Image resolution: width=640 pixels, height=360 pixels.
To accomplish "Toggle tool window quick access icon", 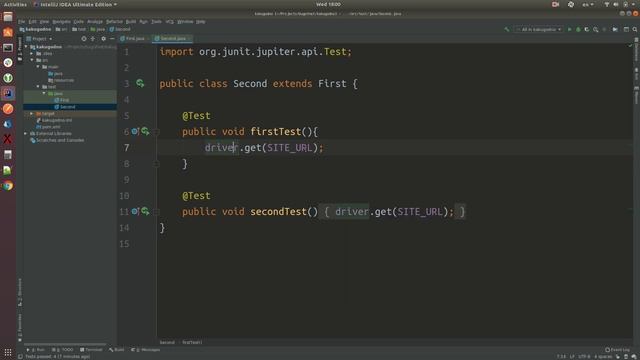I will [20, 356].
